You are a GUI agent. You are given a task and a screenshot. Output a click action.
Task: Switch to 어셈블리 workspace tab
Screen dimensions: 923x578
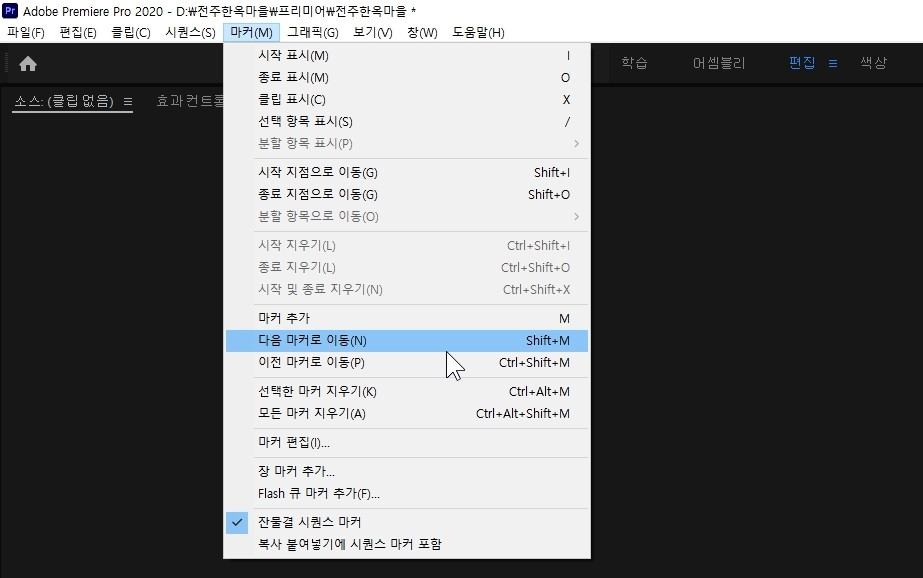pyautogui.click(x=719, y=63)
